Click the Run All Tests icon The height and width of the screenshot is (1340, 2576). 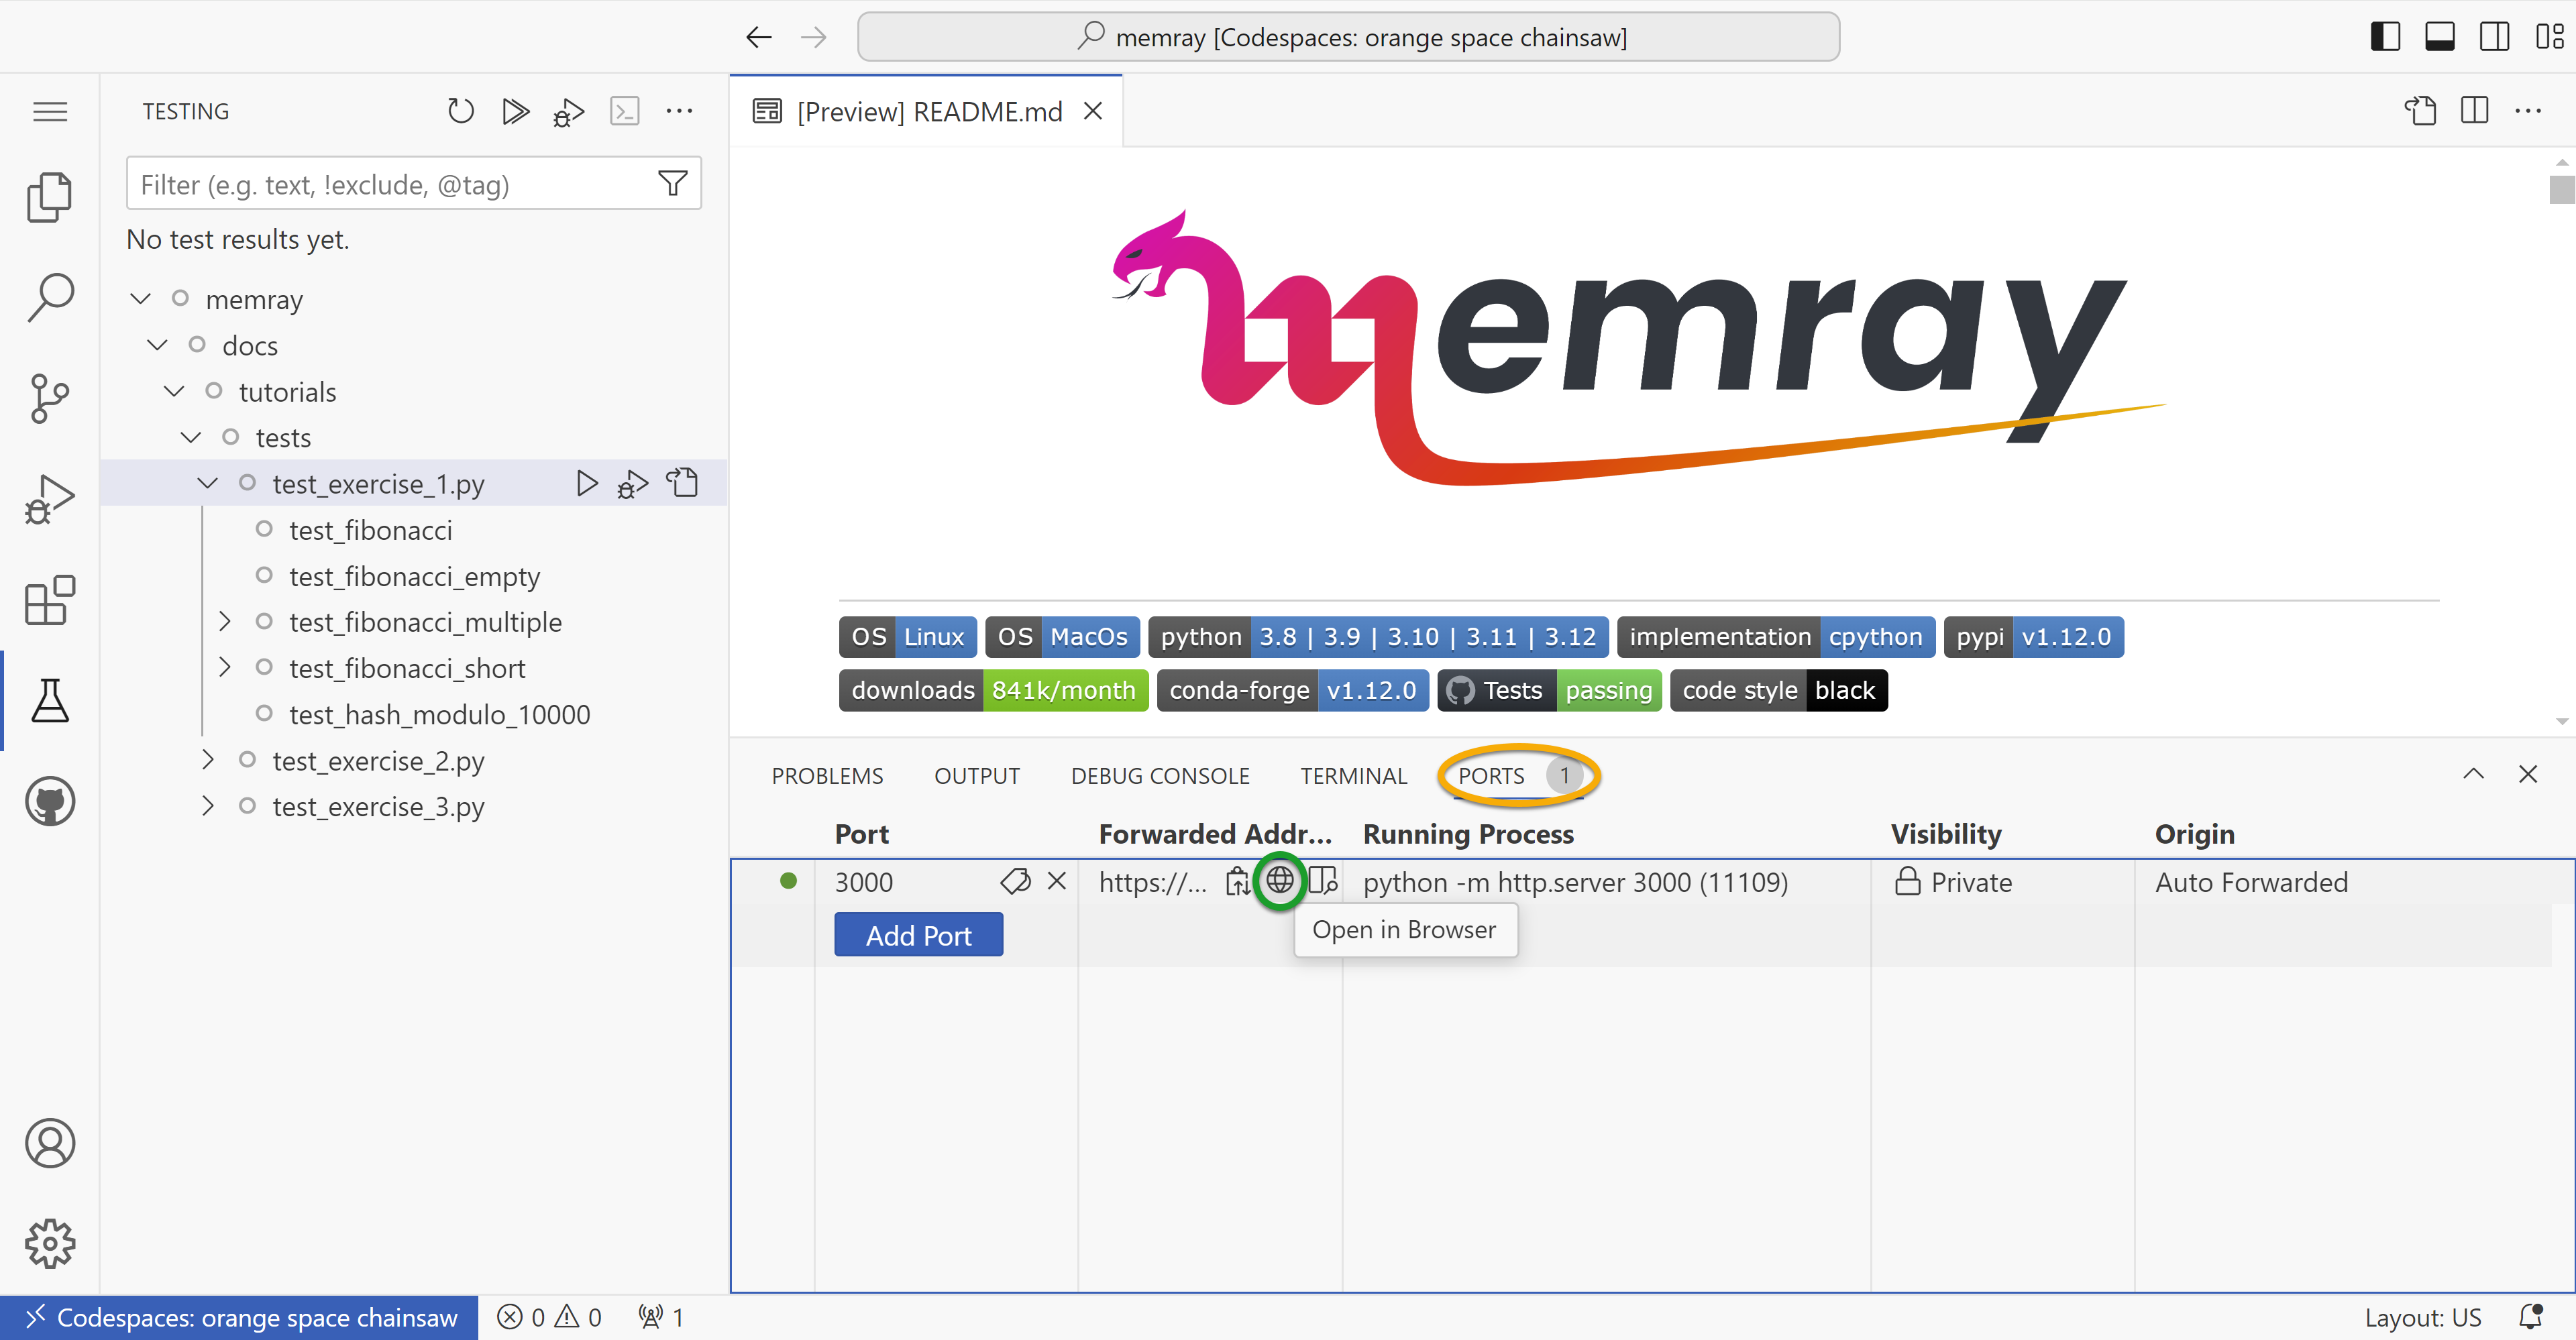[515, 111]
